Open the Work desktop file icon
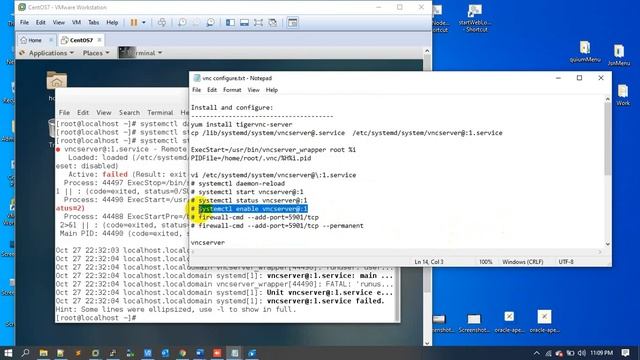 click(623, 95)
